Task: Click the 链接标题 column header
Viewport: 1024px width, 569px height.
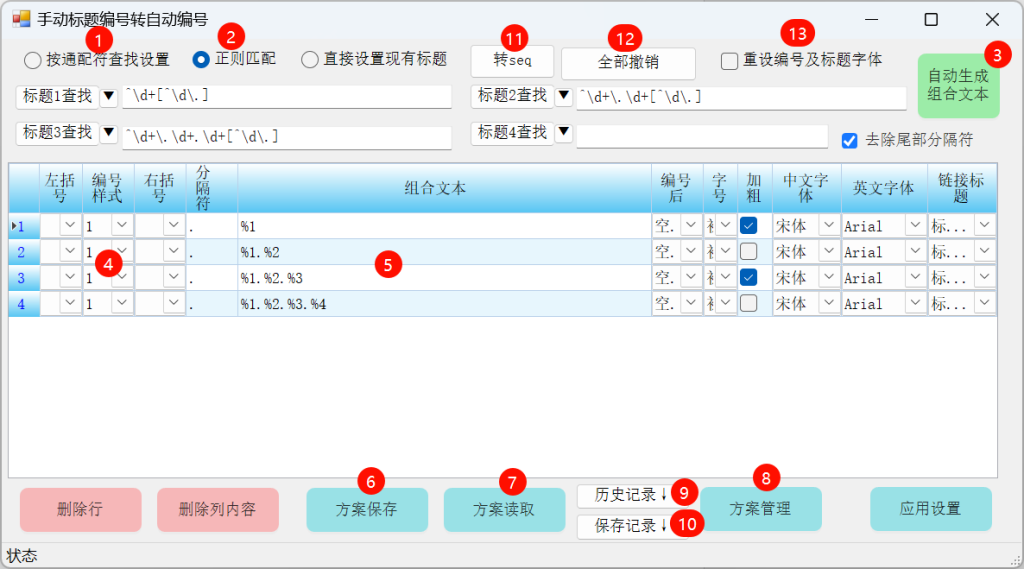Action: click(x=962, y=188)
